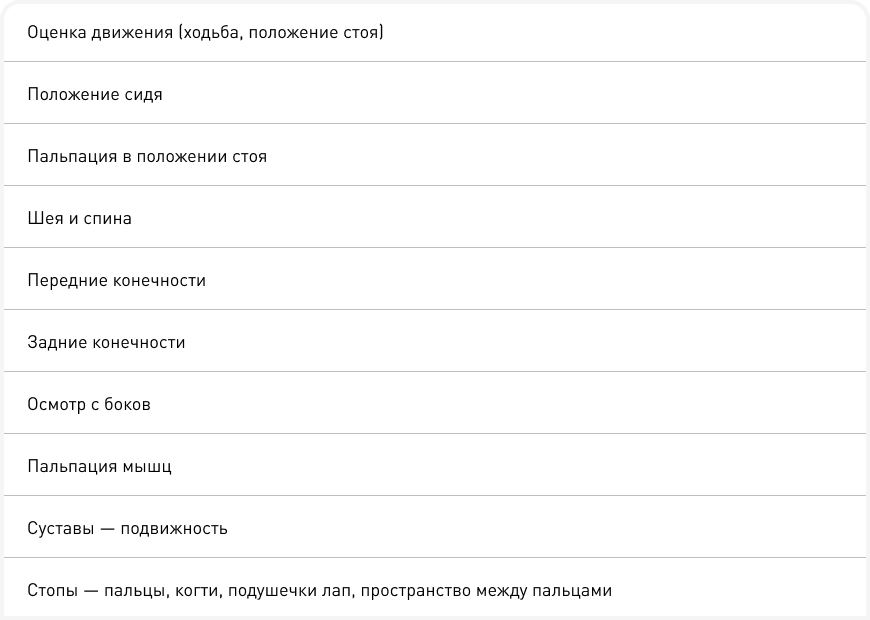Click the «Пальпация в положении стоя» entry
This screenshot has width=870, height=620.
(x=147, y=157)
